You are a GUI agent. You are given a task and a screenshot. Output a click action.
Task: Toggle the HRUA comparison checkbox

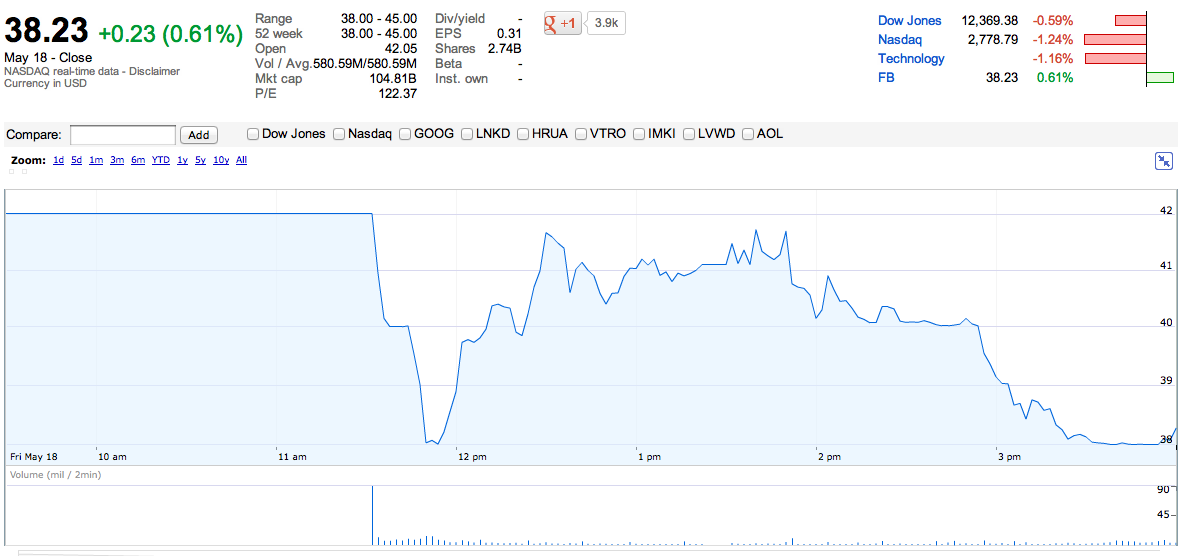523,134
